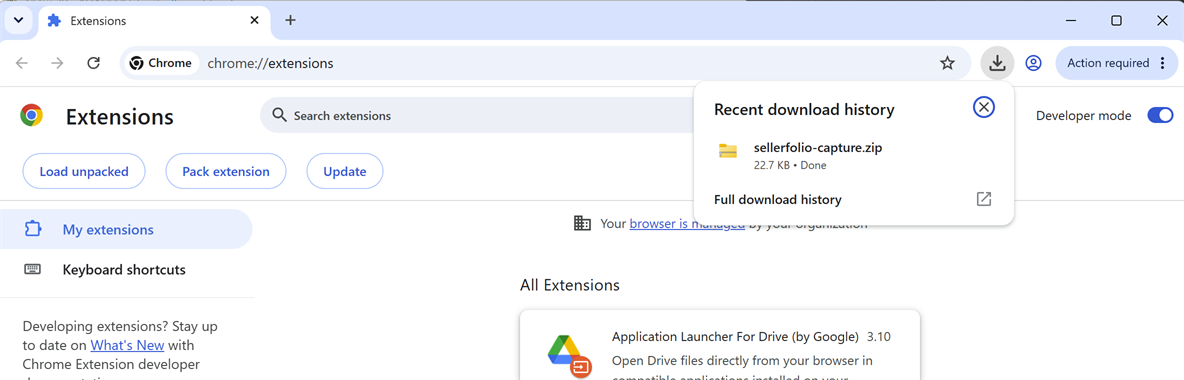The width and height of the screenshot is (1184, 380).
Task: Open a new tab with plus button
Action: click(290, 20)
